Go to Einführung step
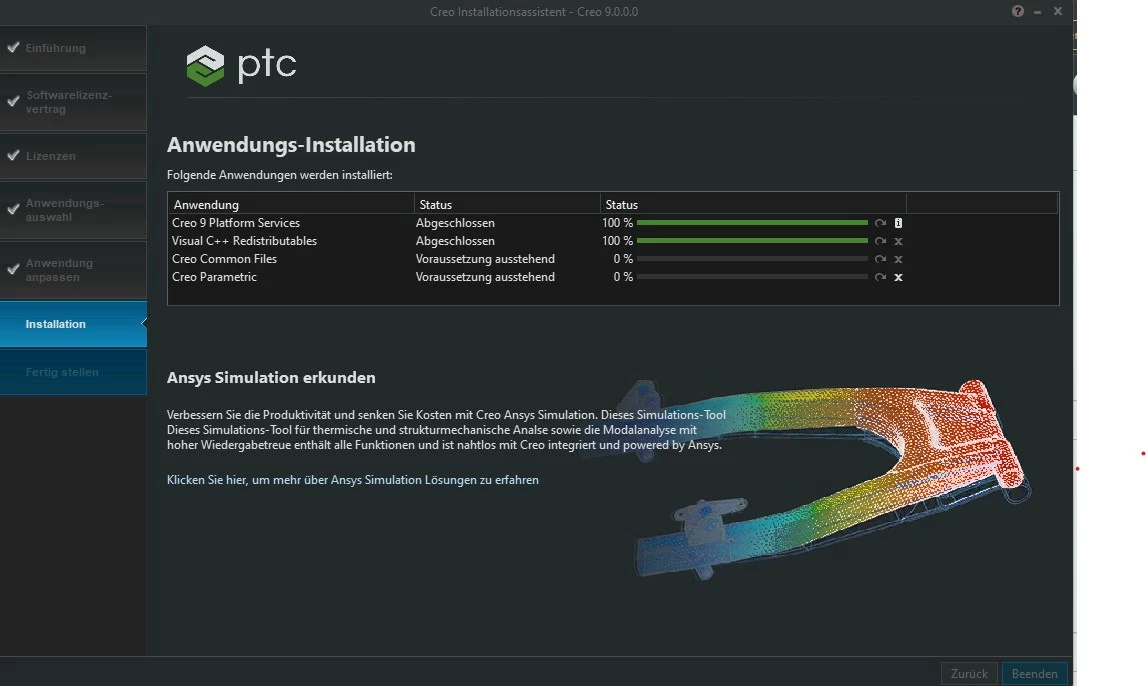The width and height of the screenshot is (1146, 686). pyautogui.click(x=73, y=48)
